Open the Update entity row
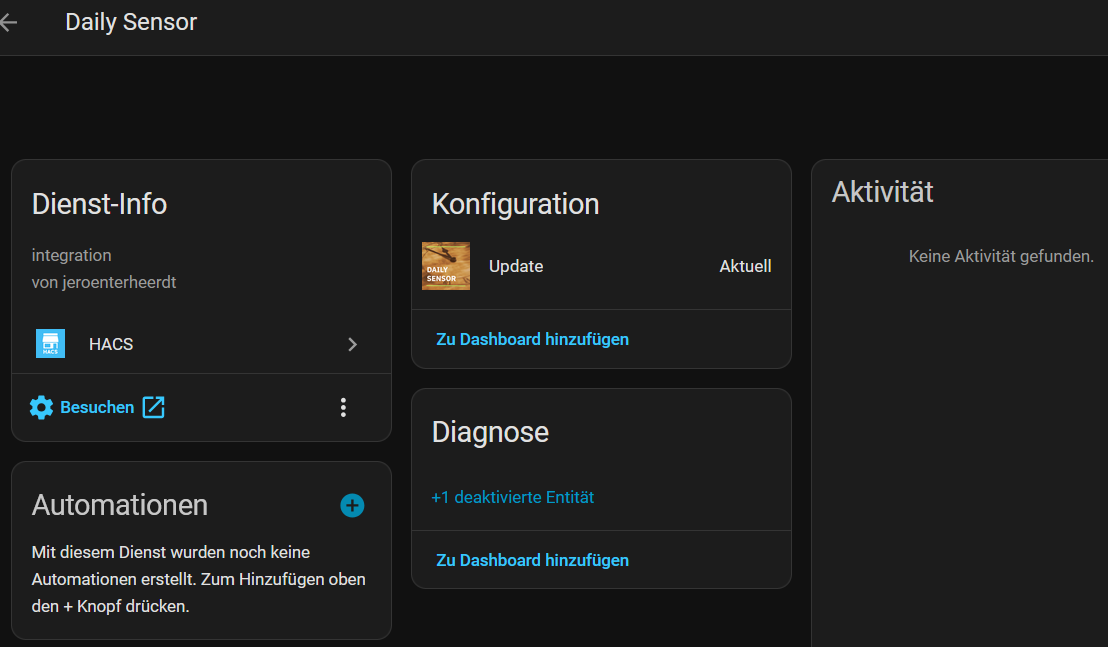The height and width of the screenshot is (647, 1108). click(x=601, y=266)
